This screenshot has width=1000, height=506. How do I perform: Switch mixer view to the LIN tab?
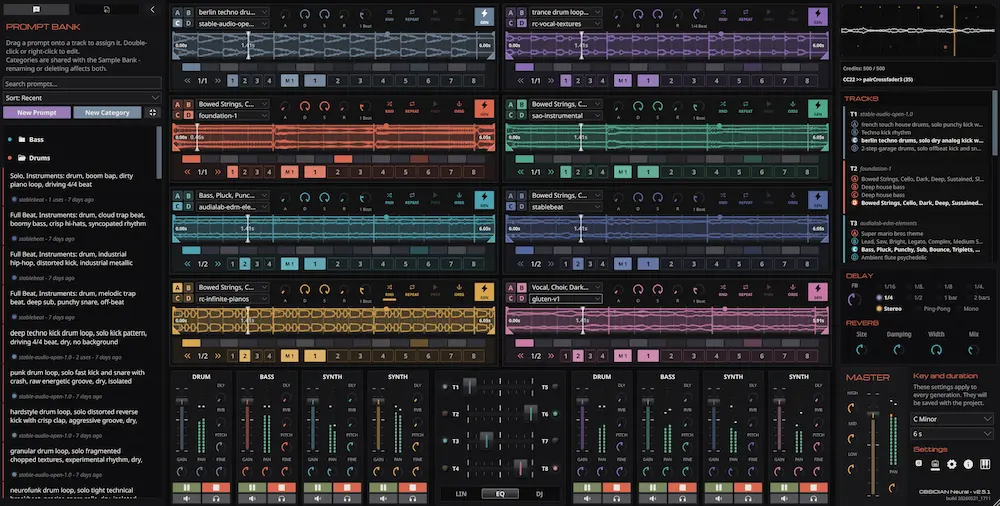pyautogui.click(x=461, y=494)
